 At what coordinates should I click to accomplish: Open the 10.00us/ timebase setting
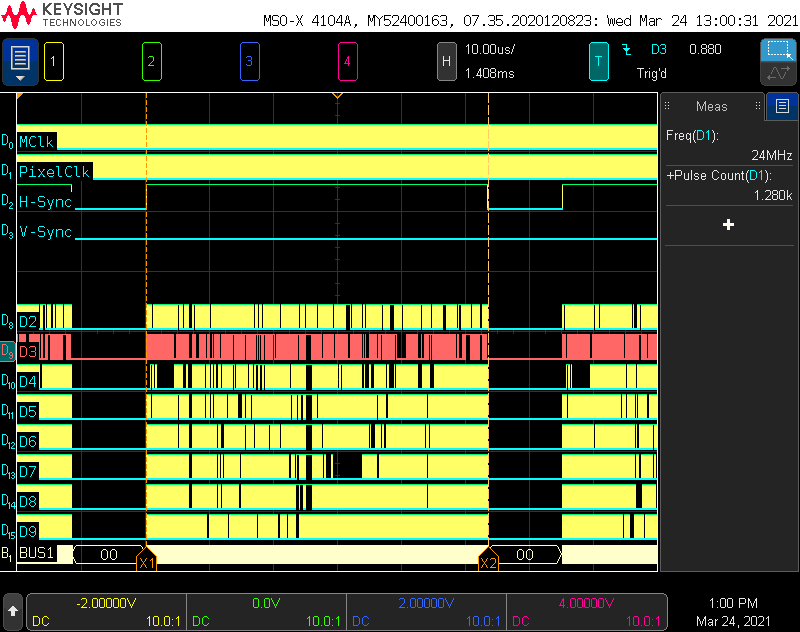(490, 49)
